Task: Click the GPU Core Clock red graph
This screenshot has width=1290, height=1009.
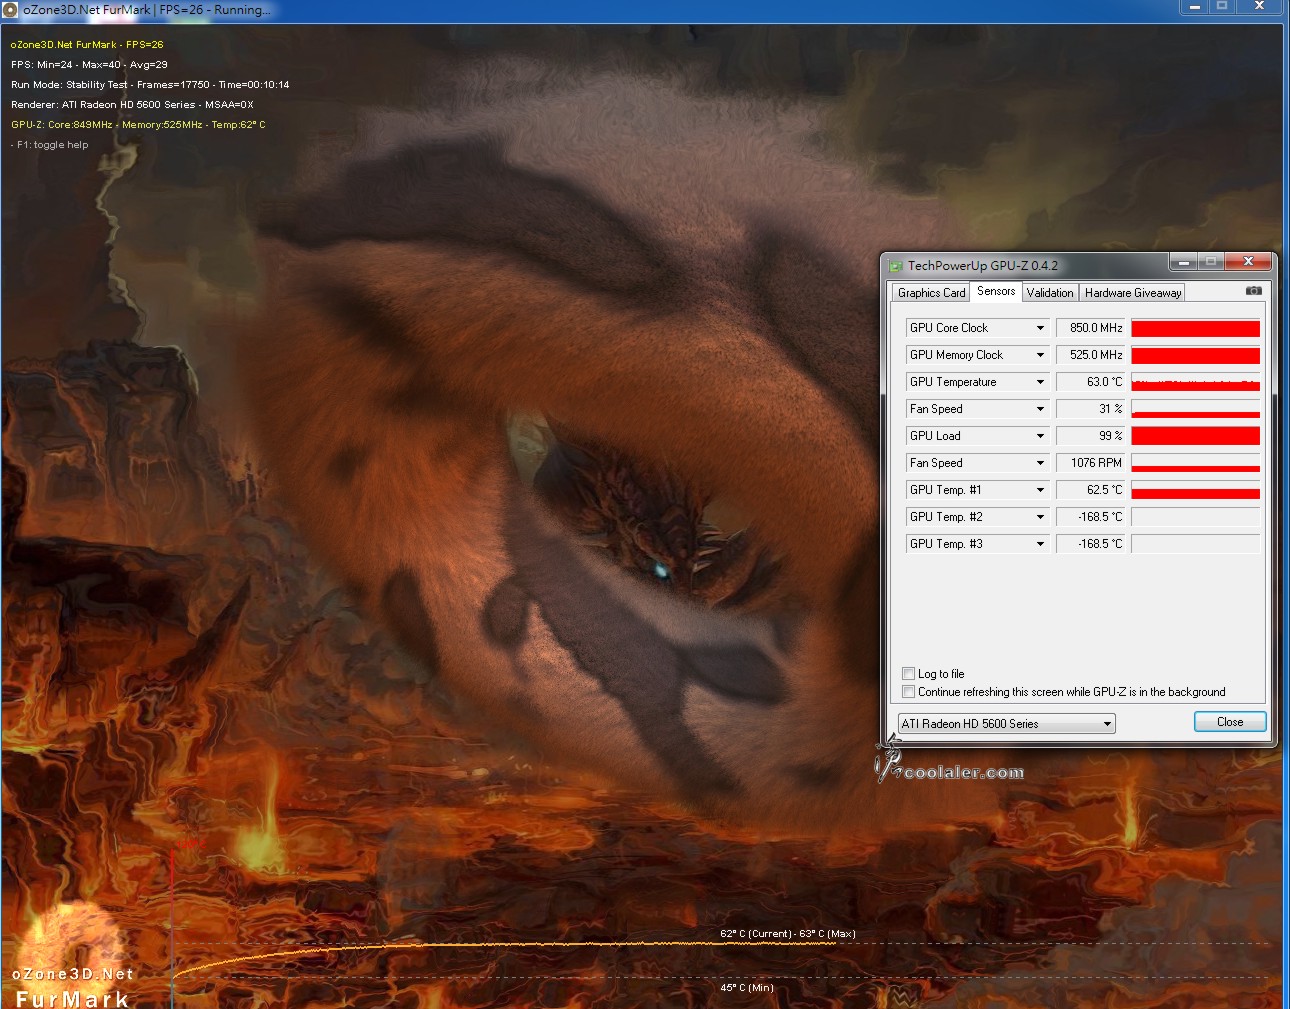Action: [1195, 328]
